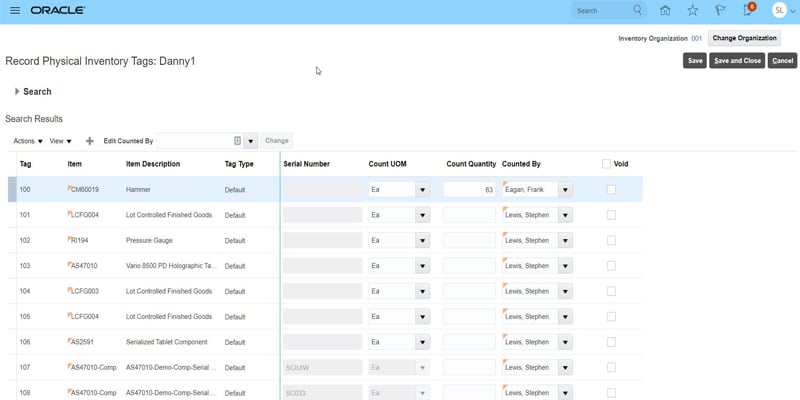Open the SL user avatar menu

click(x=780, y=10)
